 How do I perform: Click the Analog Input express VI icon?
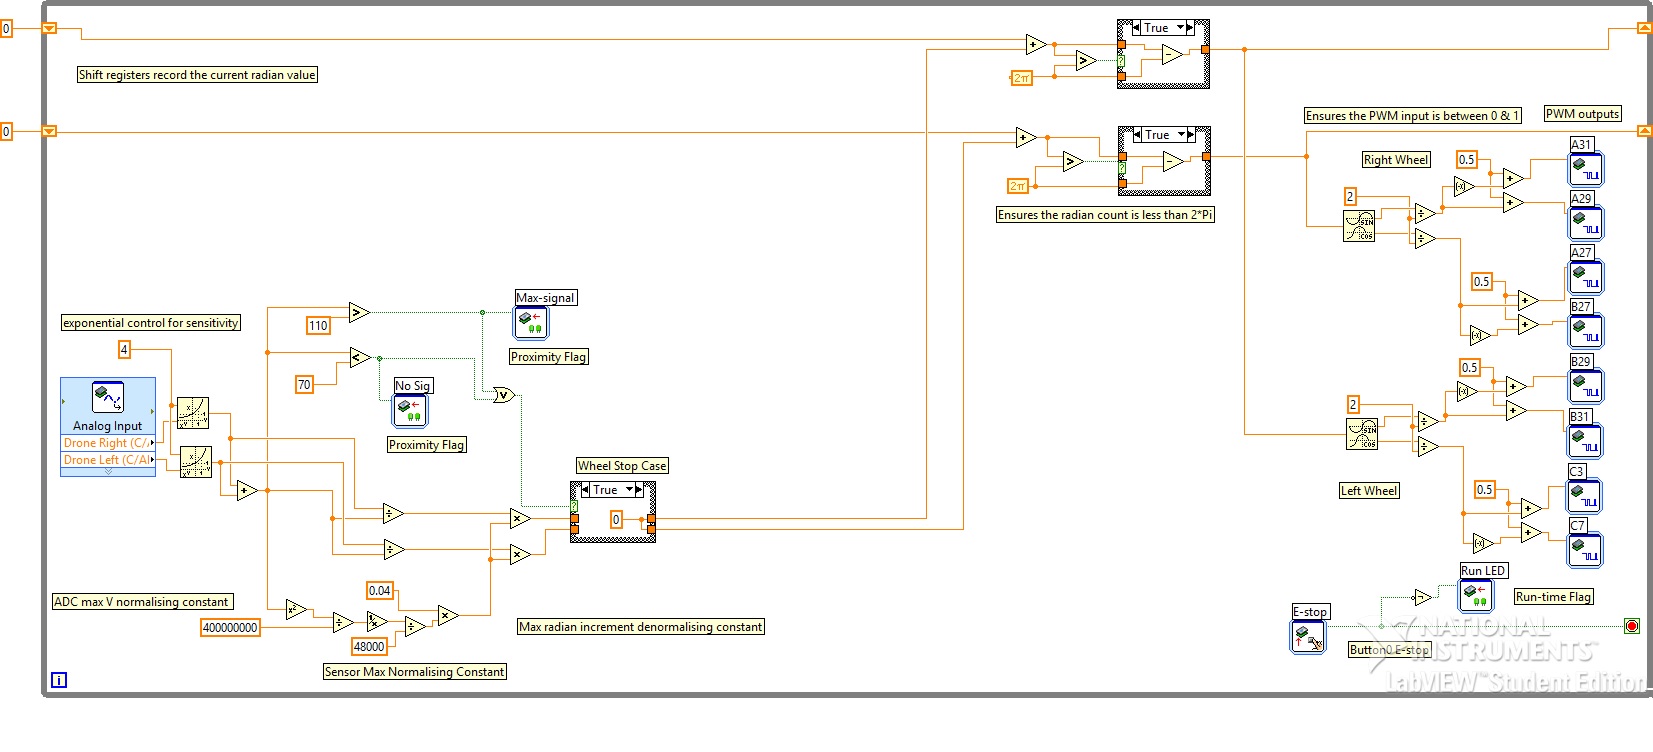(107, 397)
